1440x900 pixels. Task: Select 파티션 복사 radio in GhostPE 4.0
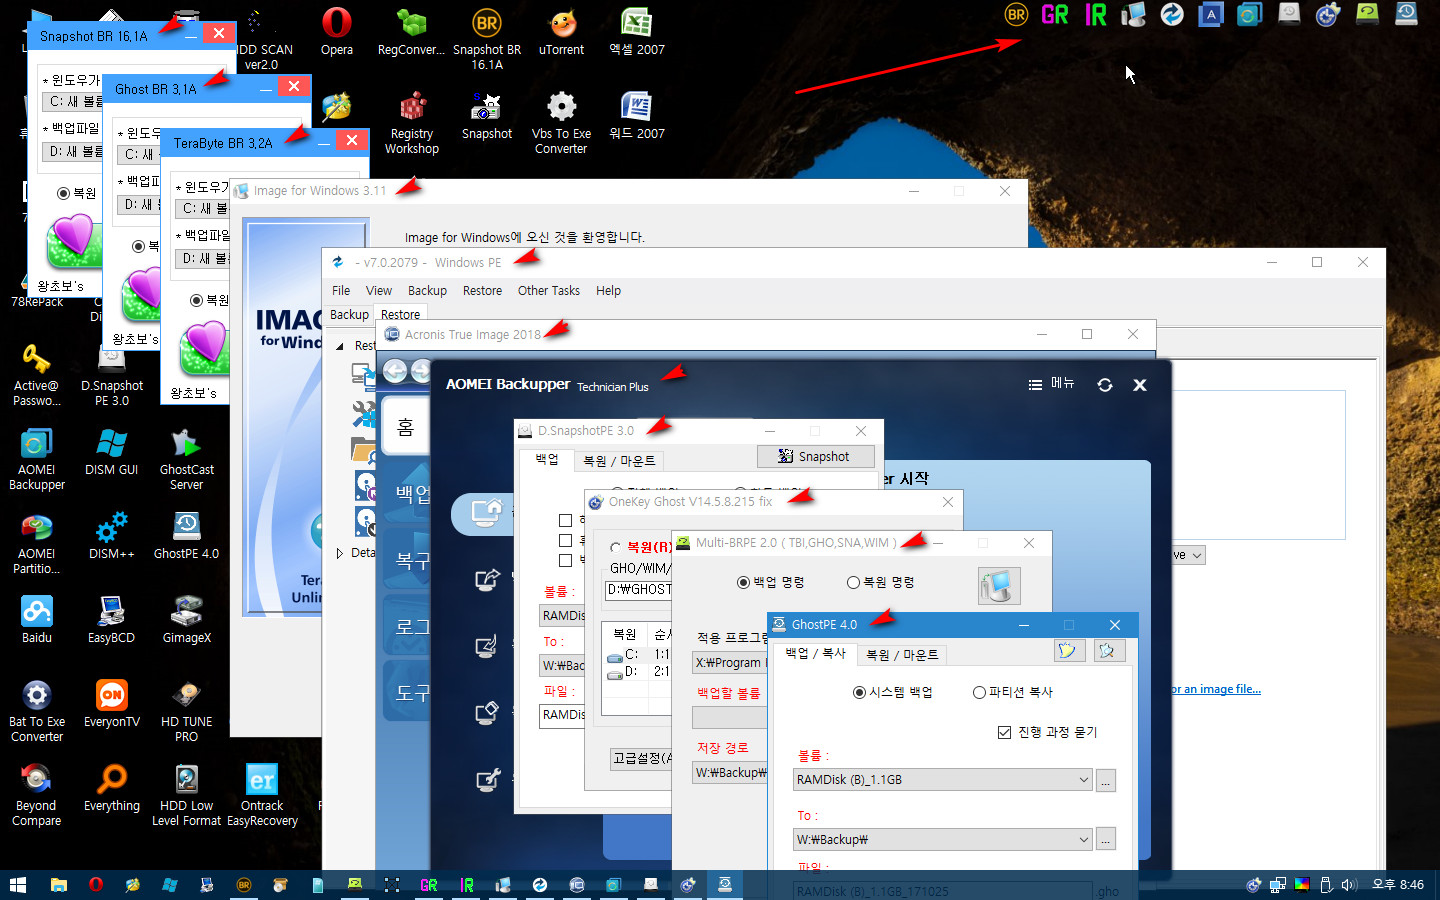point(1013,692)
